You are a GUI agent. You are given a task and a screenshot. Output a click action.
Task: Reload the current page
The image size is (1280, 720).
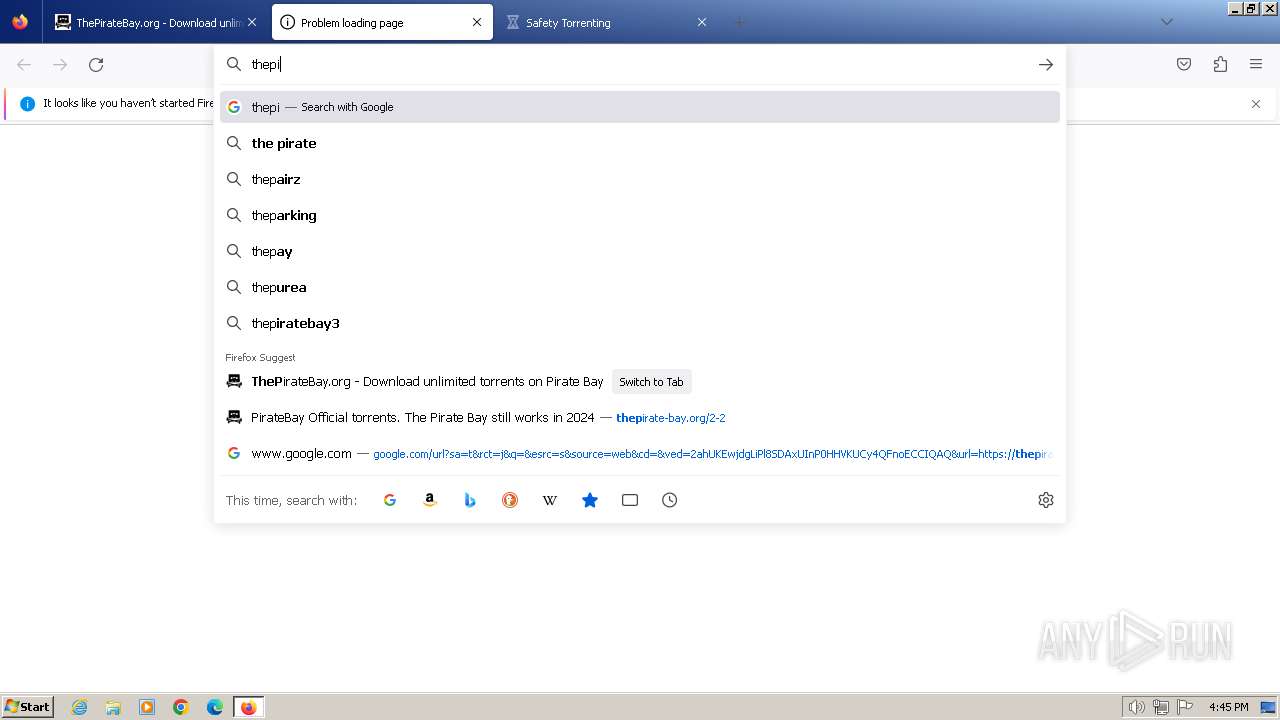click(x=96, y=65)
